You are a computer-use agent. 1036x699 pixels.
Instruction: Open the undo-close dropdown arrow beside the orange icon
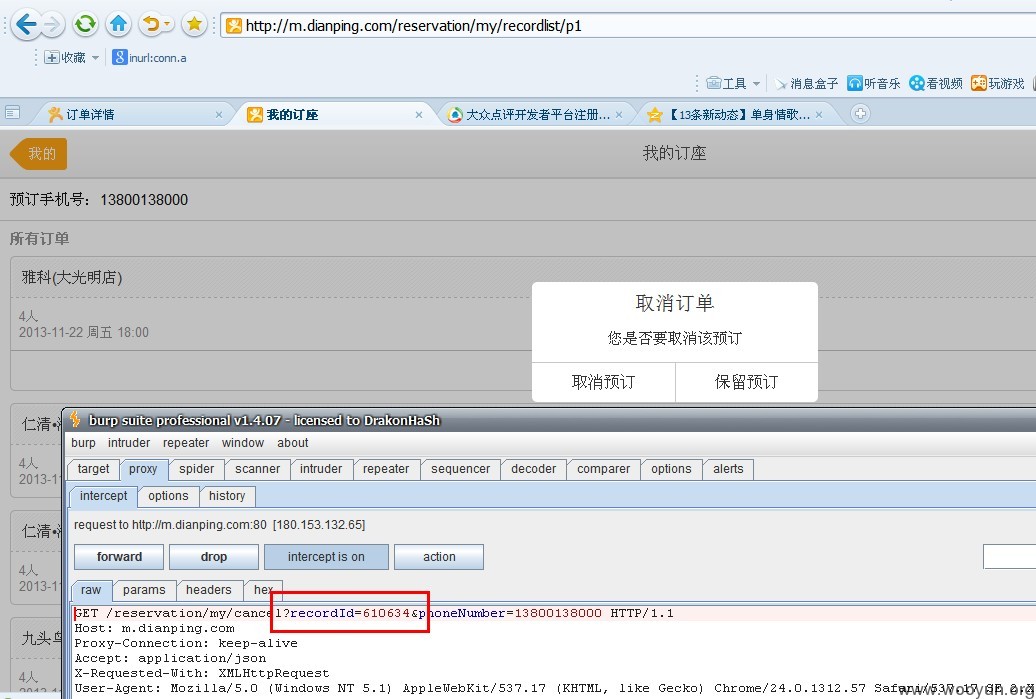167,25
